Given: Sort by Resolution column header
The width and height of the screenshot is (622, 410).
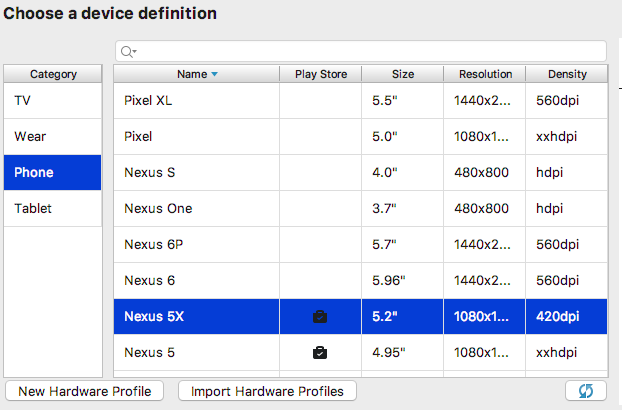Looking at the screenshot, I should coord(485,74).
